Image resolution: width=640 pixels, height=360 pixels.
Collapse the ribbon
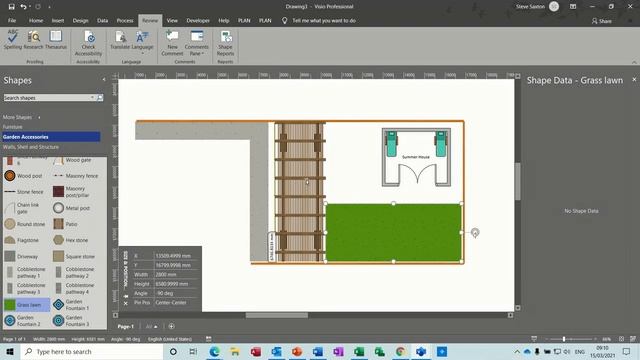634,62
